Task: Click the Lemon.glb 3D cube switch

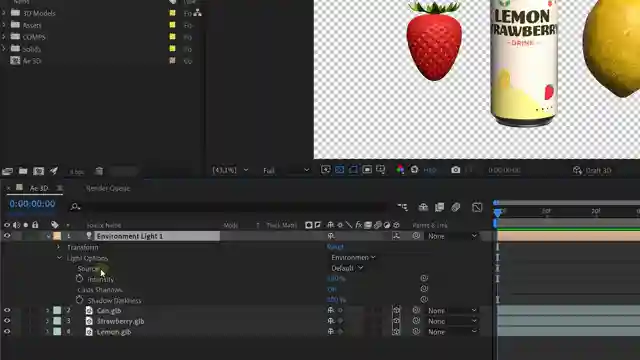Action: [x=396, y=332]
